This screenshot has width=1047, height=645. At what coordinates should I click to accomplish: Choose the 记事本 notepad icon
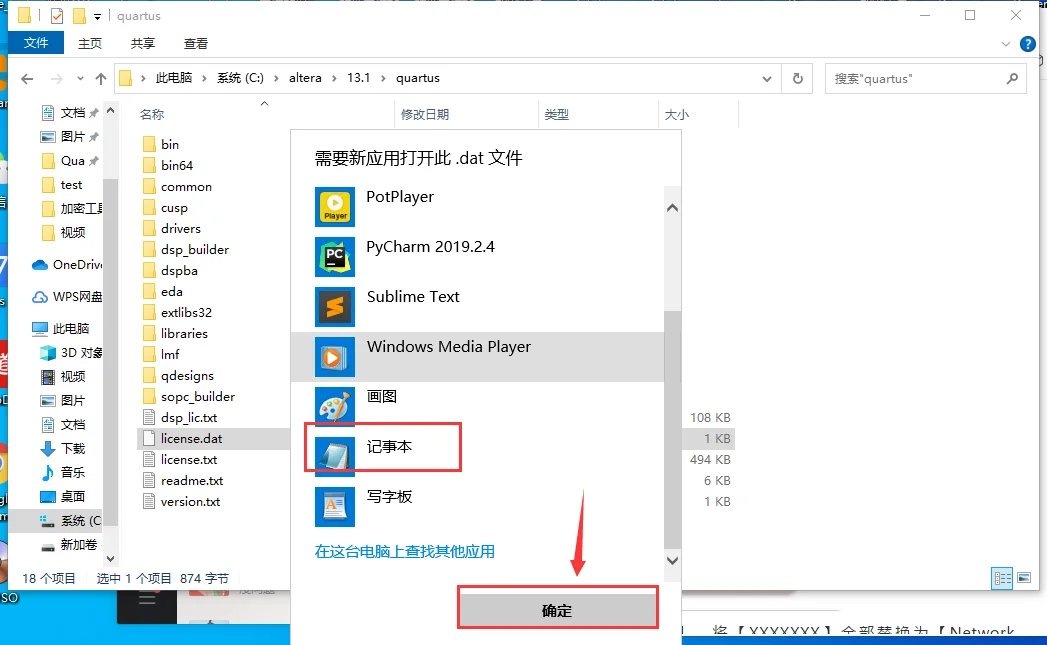coord(335,456)
